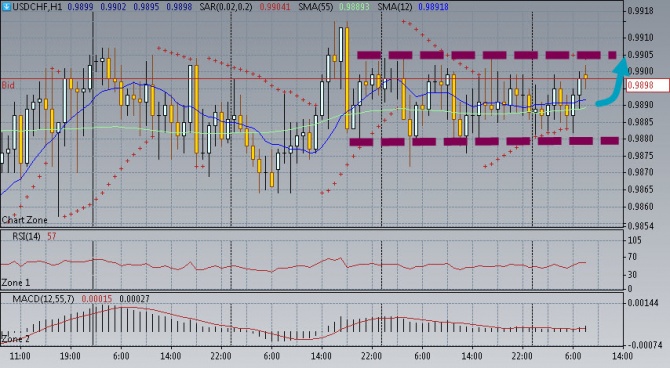Click the opening price 0.9899 in header
The height and width of the screenshot is (368, 670).
(80, 7)
